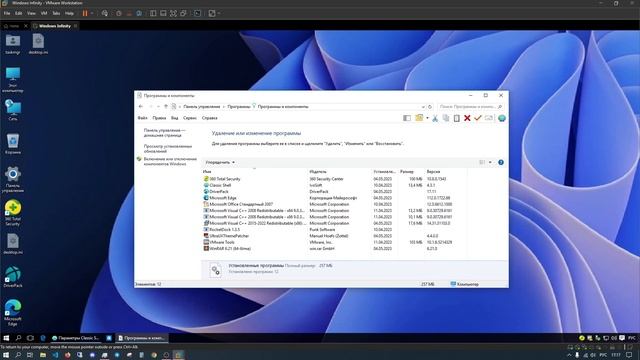Select the Control Panel gear desktop icon

click(13, 179)
